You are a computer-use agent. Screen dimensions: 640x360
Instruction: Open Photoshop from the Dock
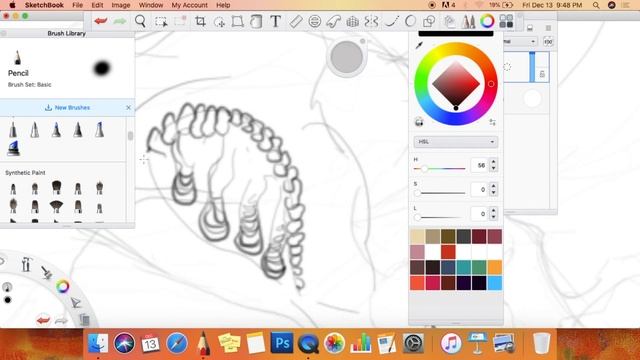(282, 343)
